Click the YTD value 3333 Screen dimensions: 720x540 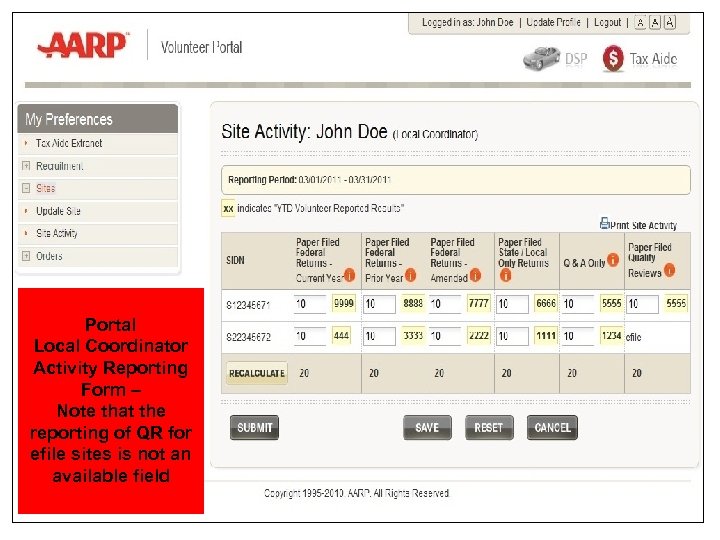coord(412,336)
